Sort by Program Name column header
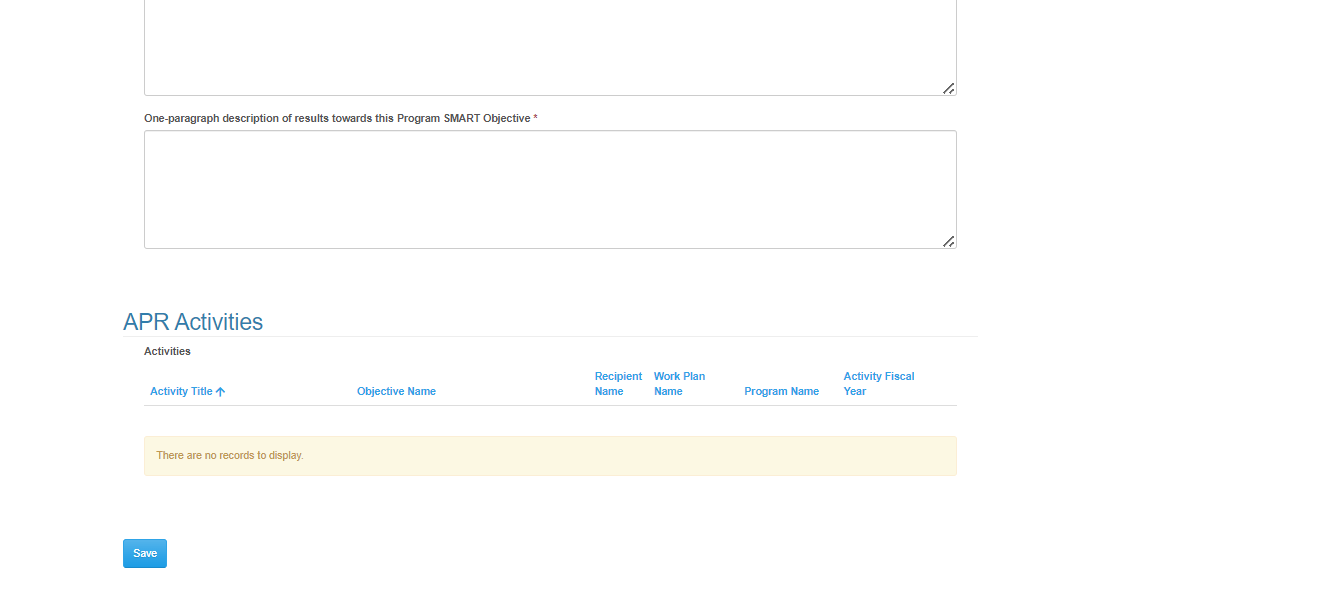The width and height of the screenshot is (1324, 594). click(x=782, y=391)
